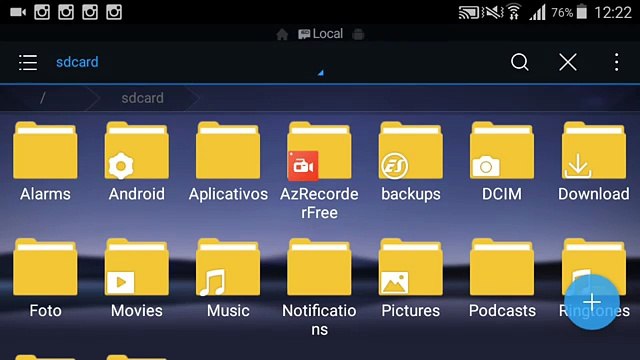Image resolution: width=640 pixels, height=360 pixels.
Task: Open the Android folder
Action: [x=137, y=162]
